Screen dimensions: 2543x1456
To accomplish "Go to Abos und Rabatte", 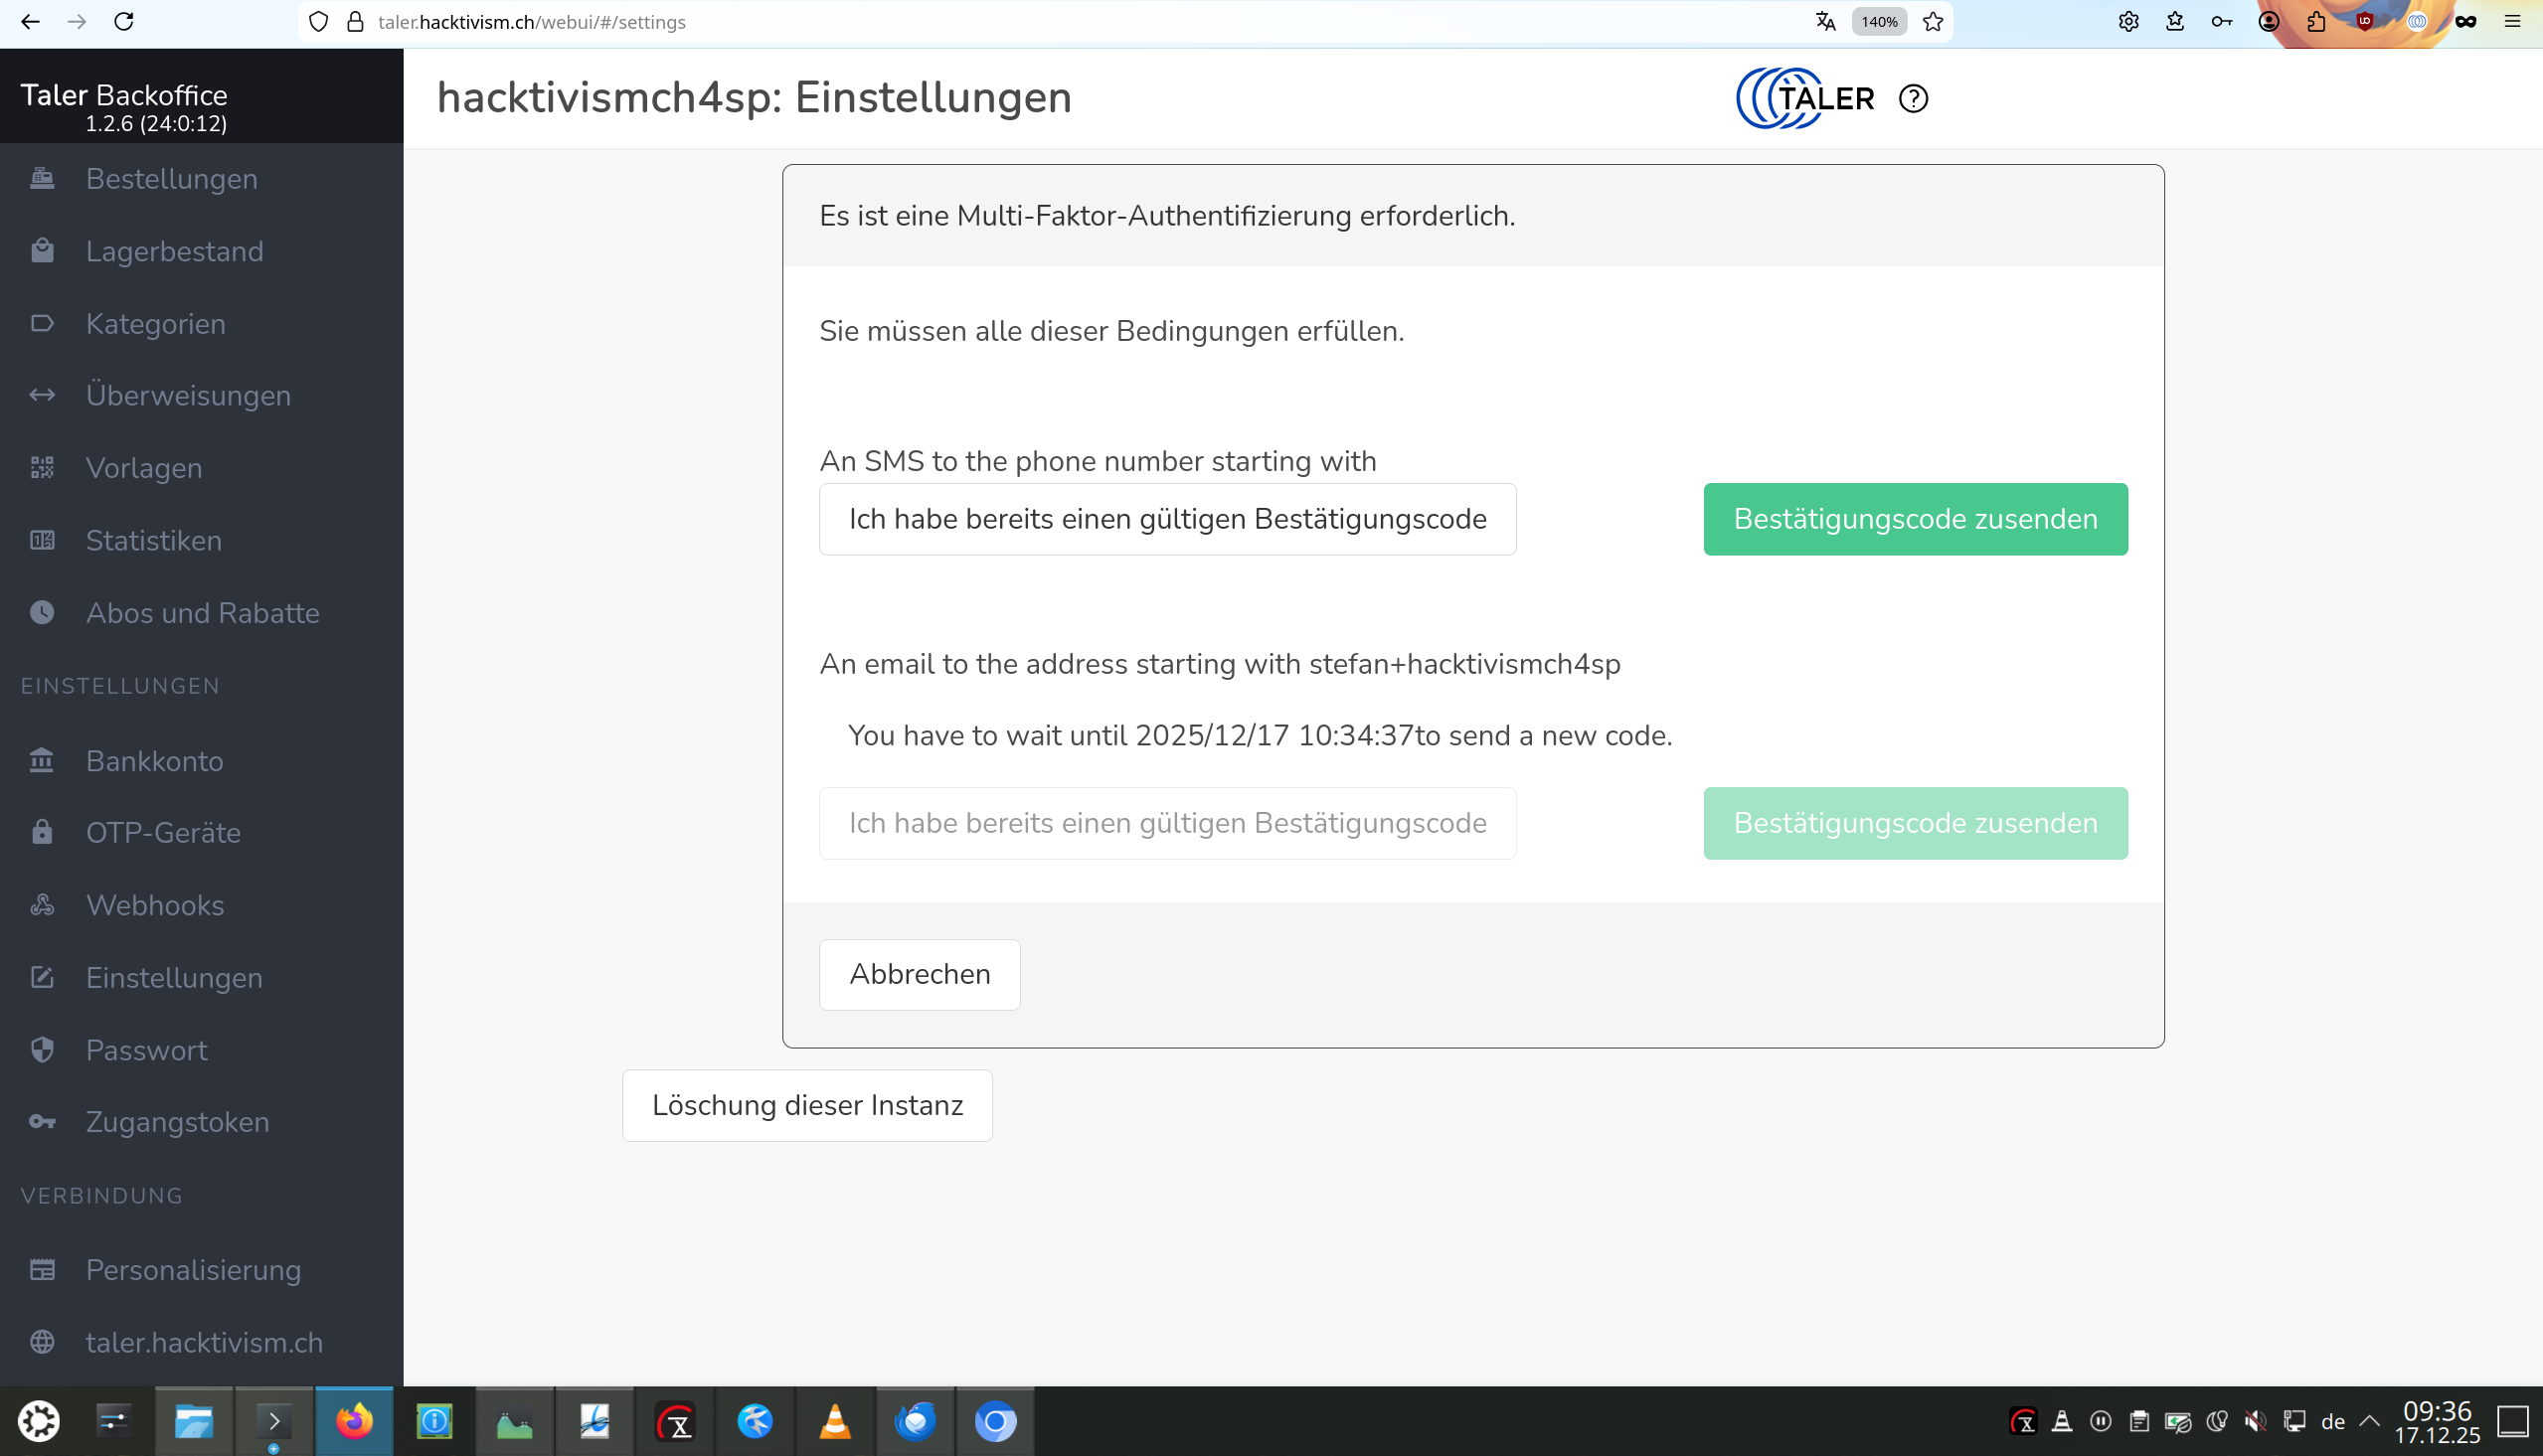I will (x=202, y=613).
